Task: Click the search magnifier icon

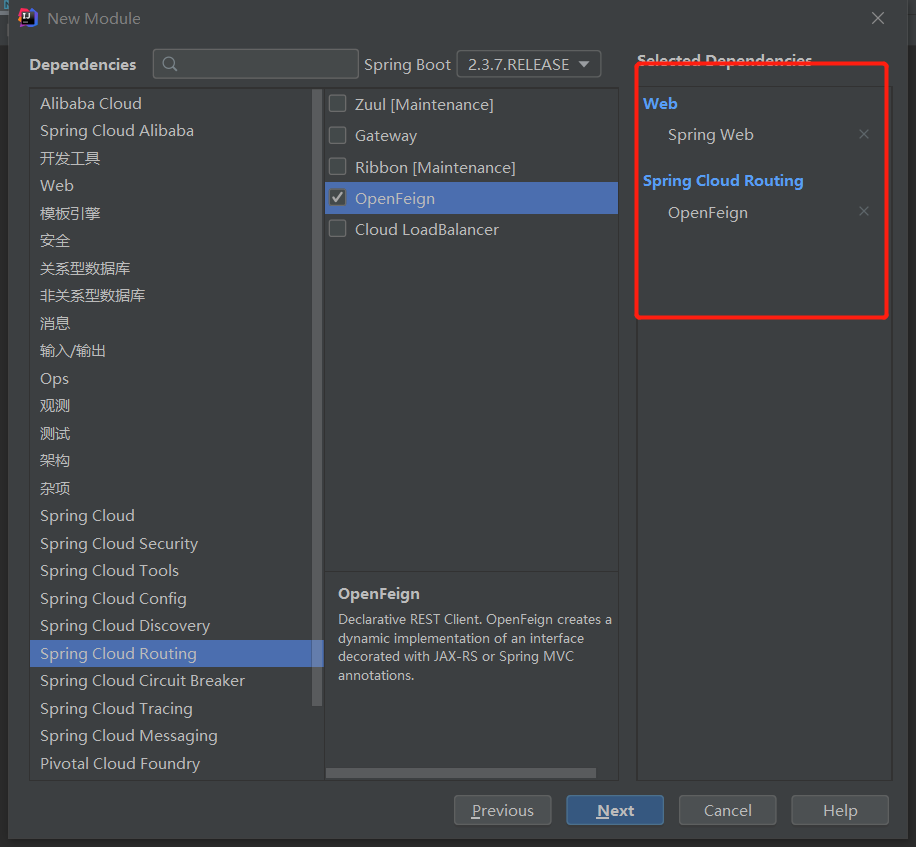Action: point(169,64)
